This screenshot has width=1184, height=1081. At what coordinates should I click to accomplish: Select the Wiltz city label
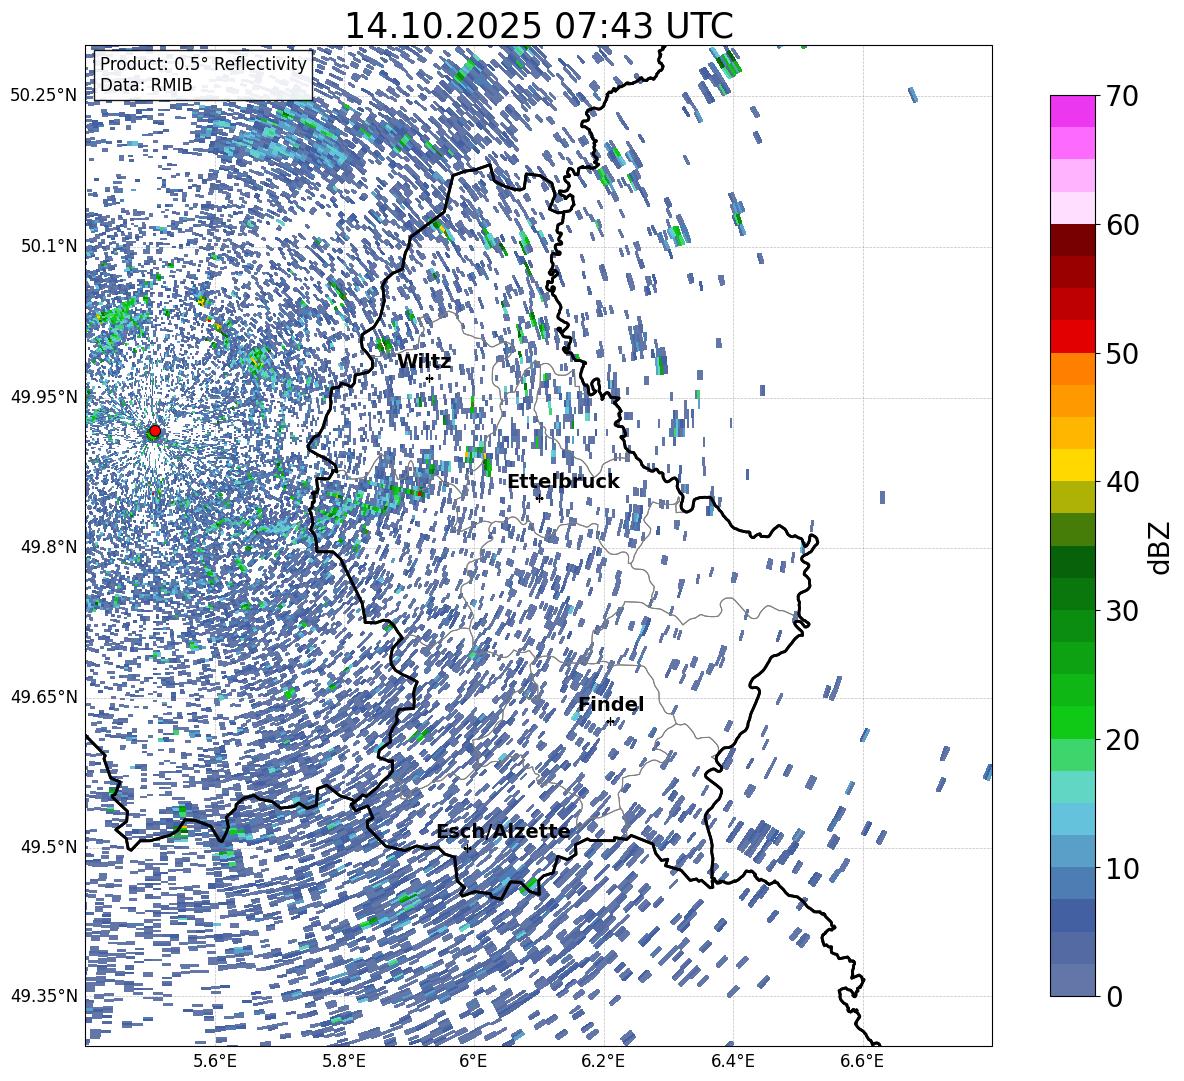[x=424, y=362]
